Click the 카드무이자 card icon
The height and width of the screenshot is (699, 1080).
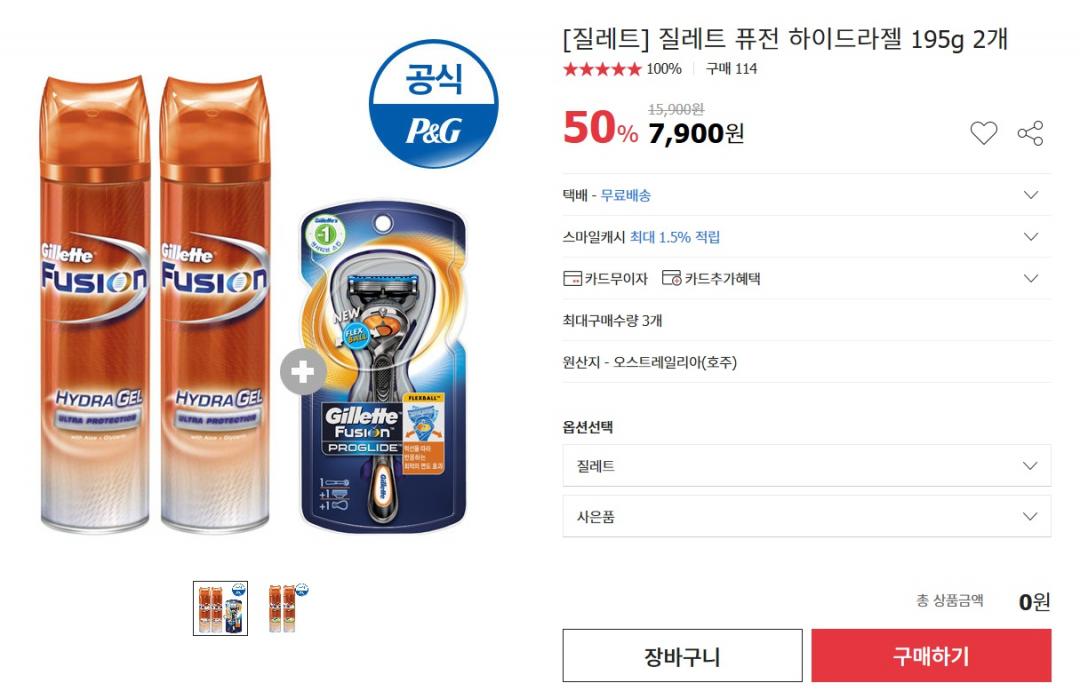(x=572, y=278)
